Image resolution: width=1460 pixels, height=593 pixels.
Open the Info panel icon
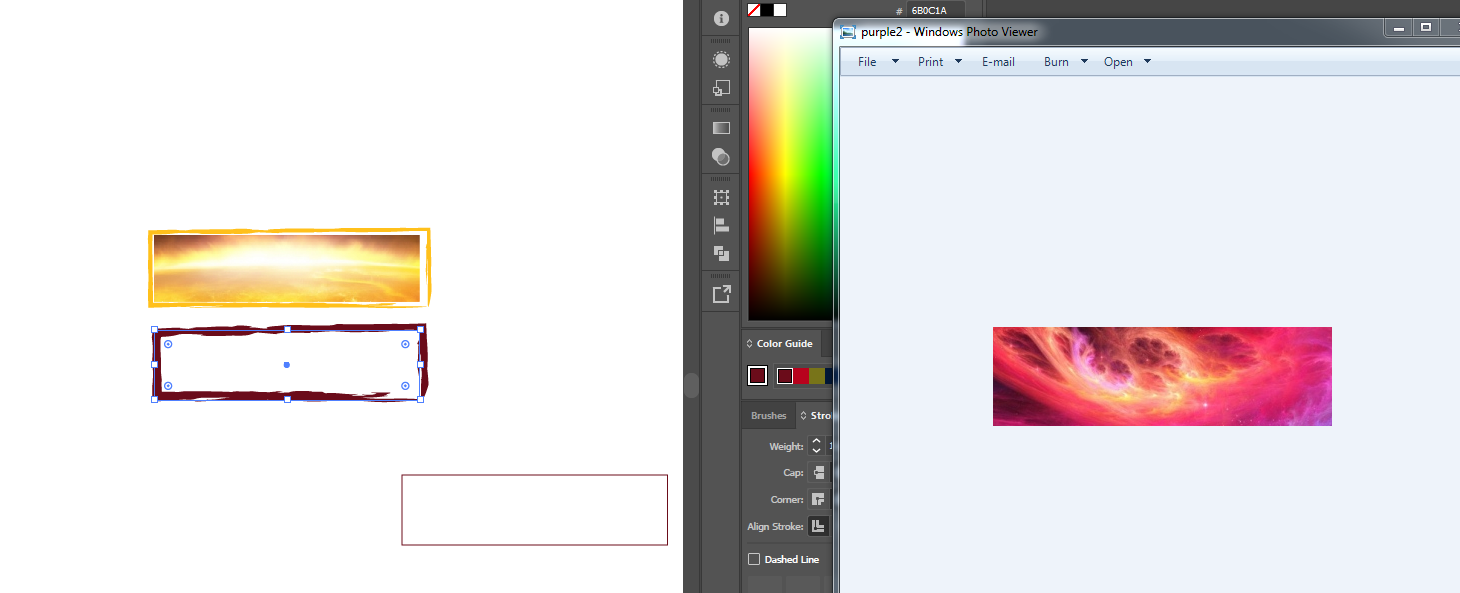point(721,18)
